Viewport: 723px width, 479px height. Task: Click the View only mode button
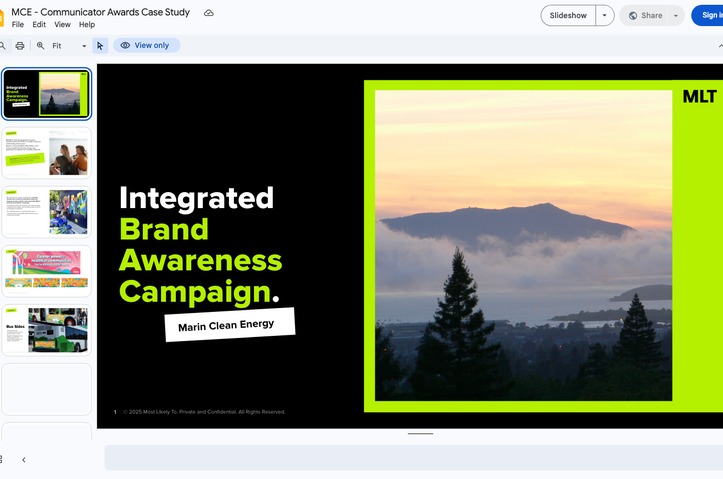click(146, 45)
